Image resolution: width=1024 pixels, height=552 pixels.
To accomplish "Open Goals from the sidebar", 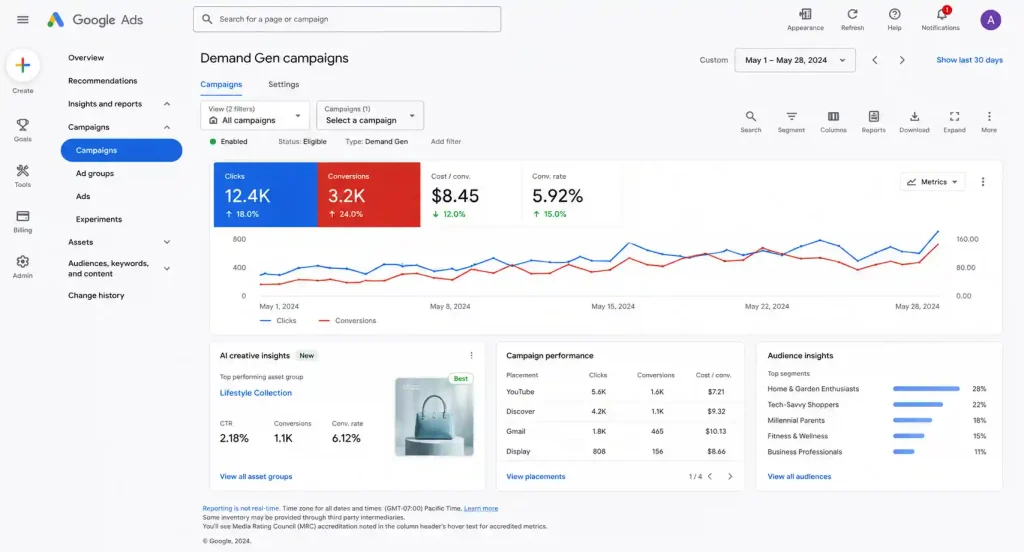I will (23, 129).
